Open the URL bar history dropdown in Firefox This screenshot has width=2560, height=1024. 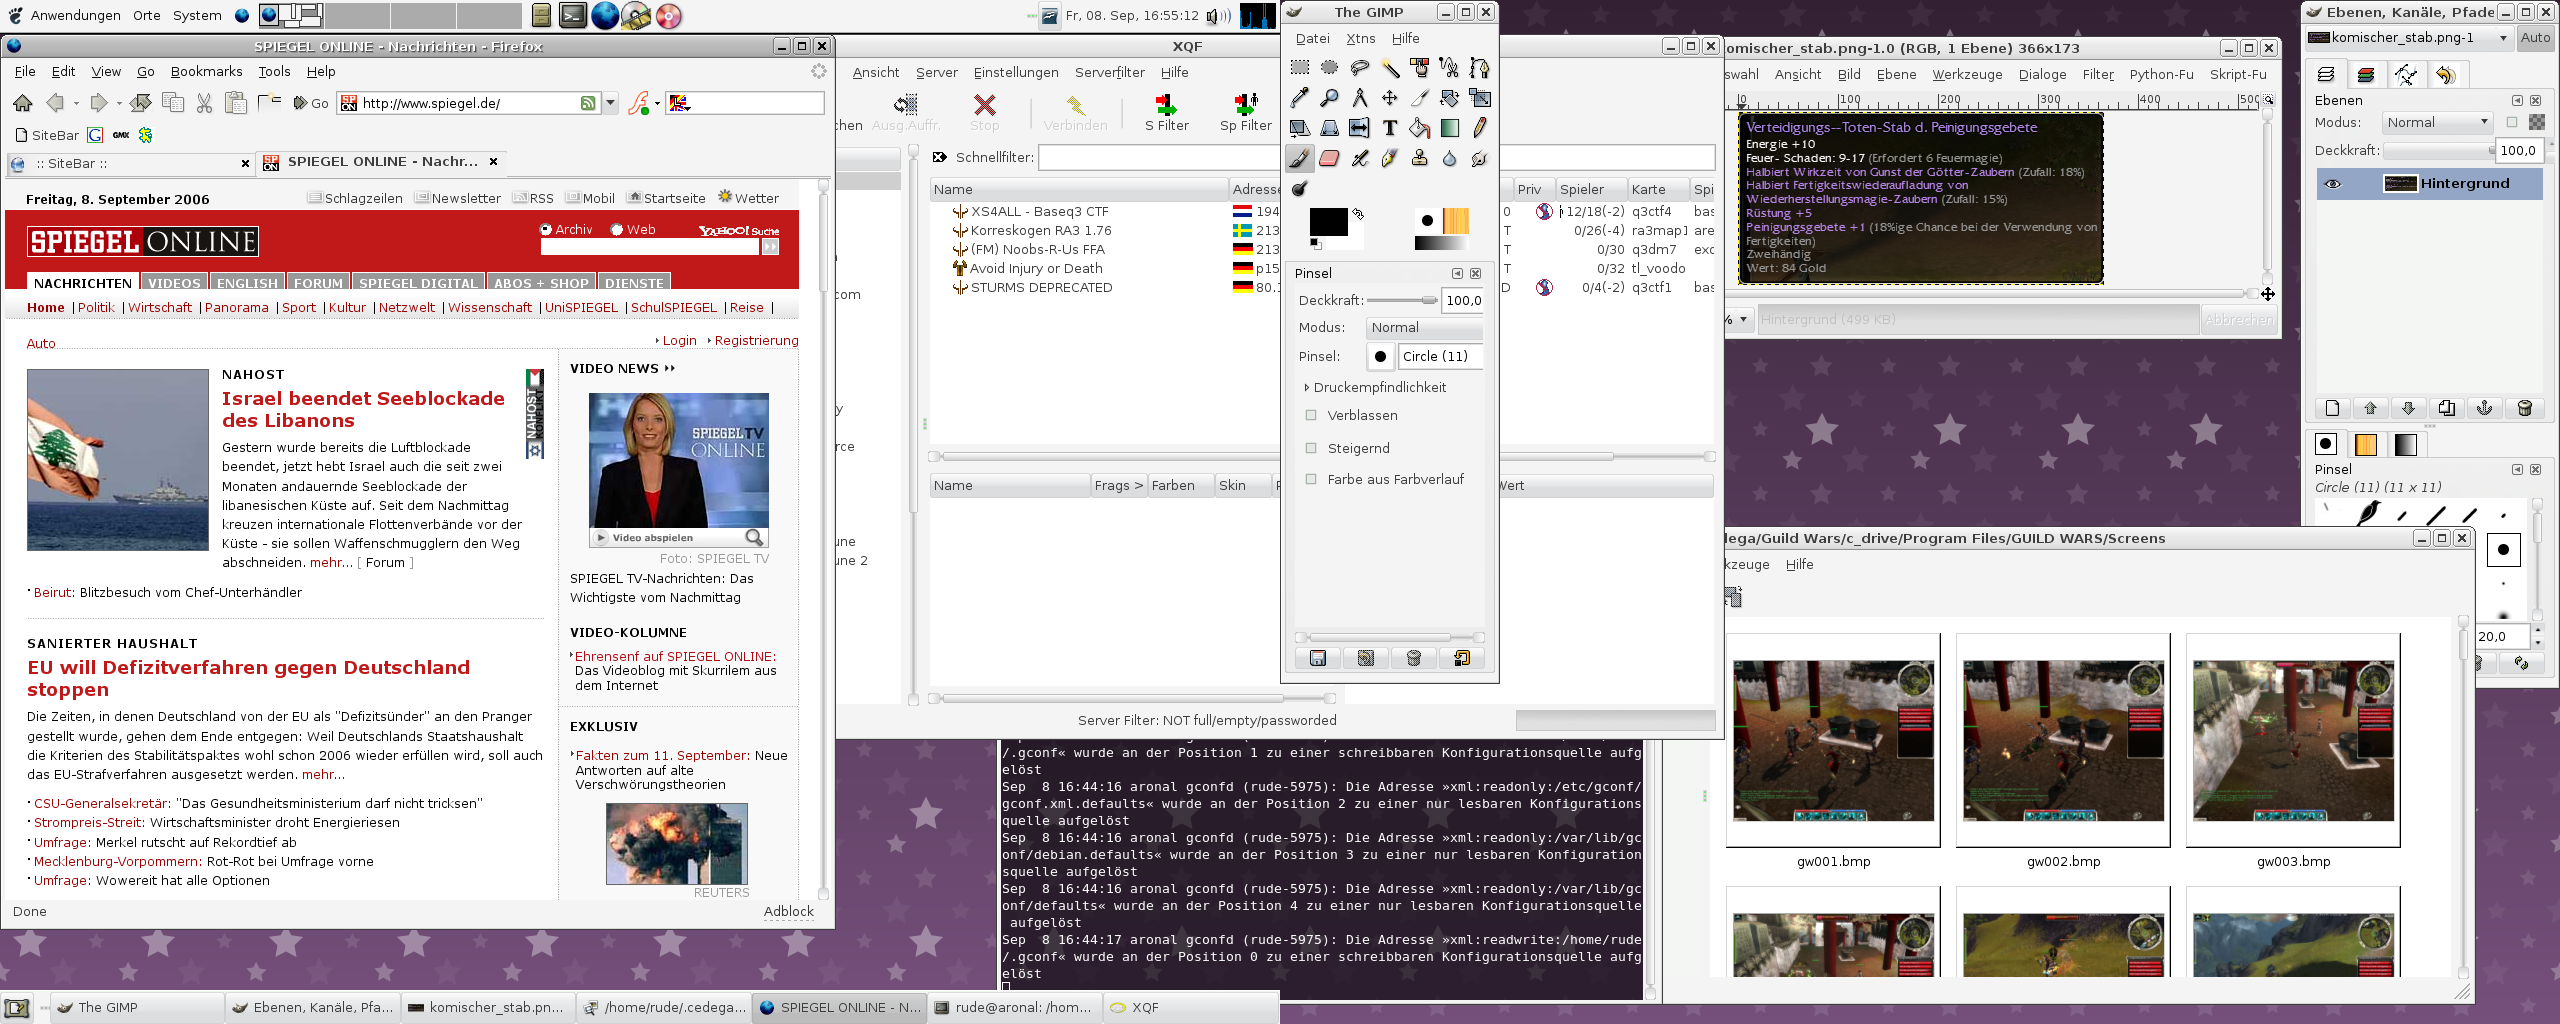pos(610,102)
